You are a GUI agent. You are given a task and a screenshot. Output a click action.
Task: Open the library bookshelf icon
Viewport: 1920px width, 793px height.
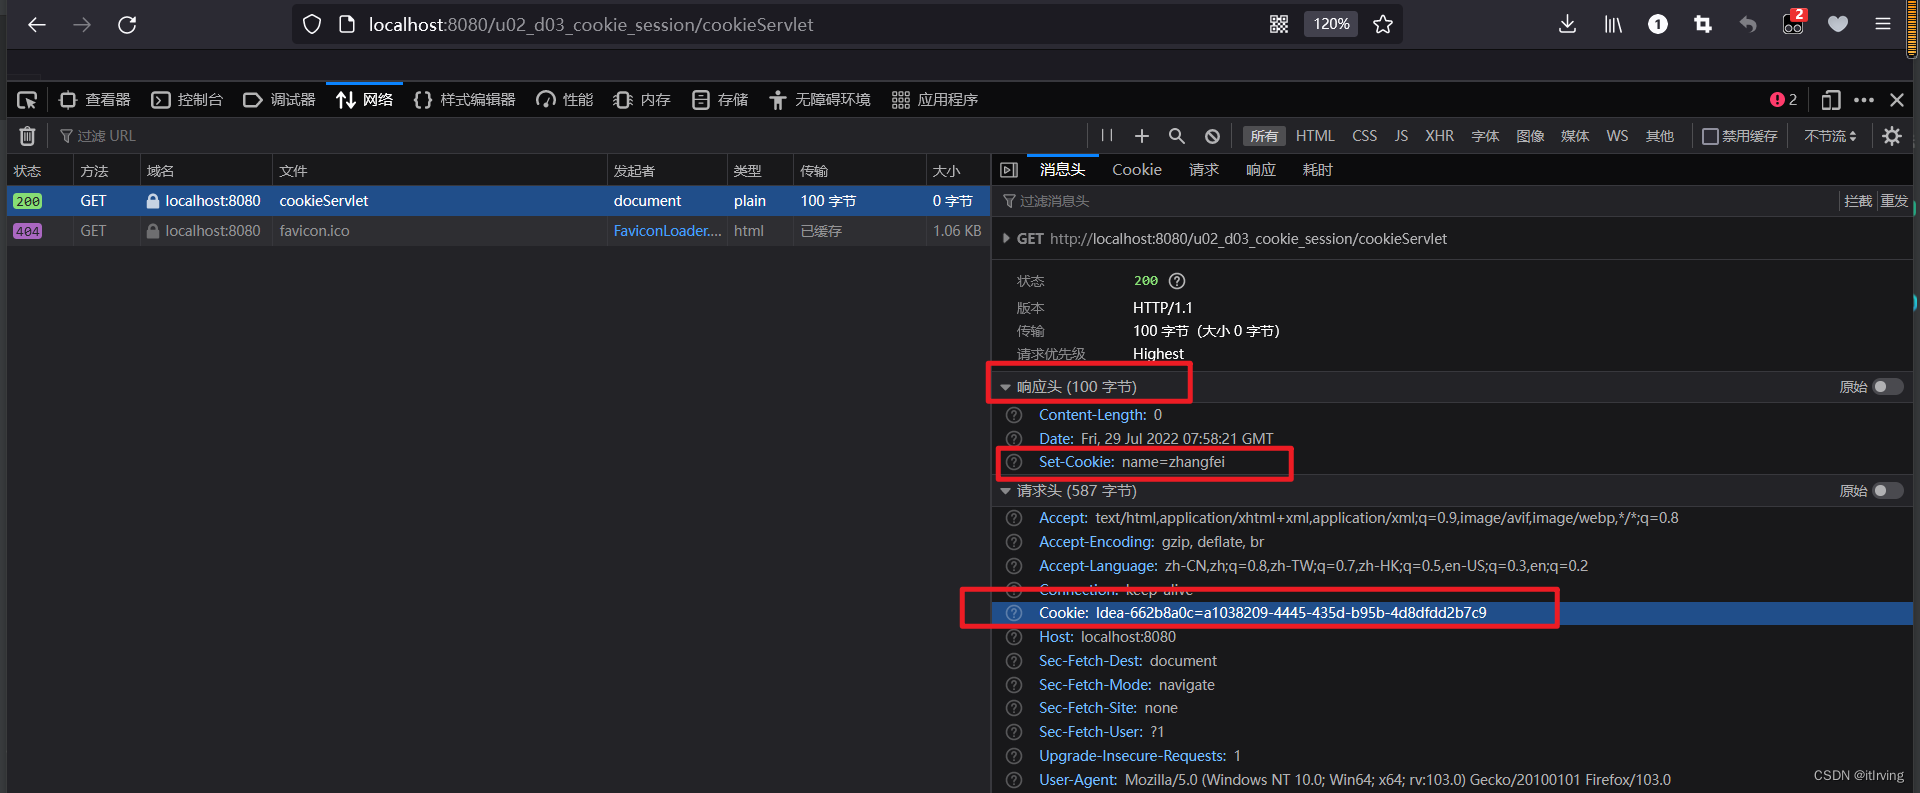1613,24
